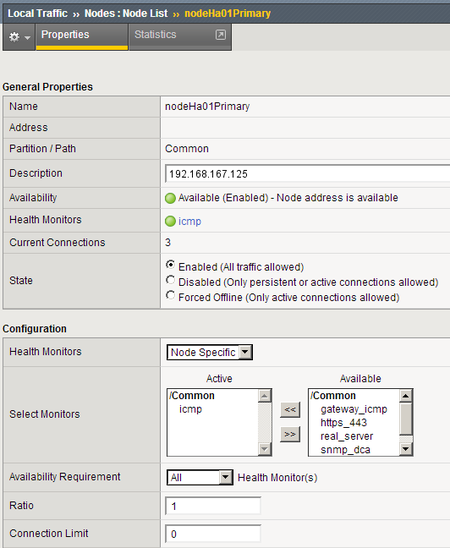450x548 pixels.
Task: Open Statistics in new window icon
Action: pos(220,35)
